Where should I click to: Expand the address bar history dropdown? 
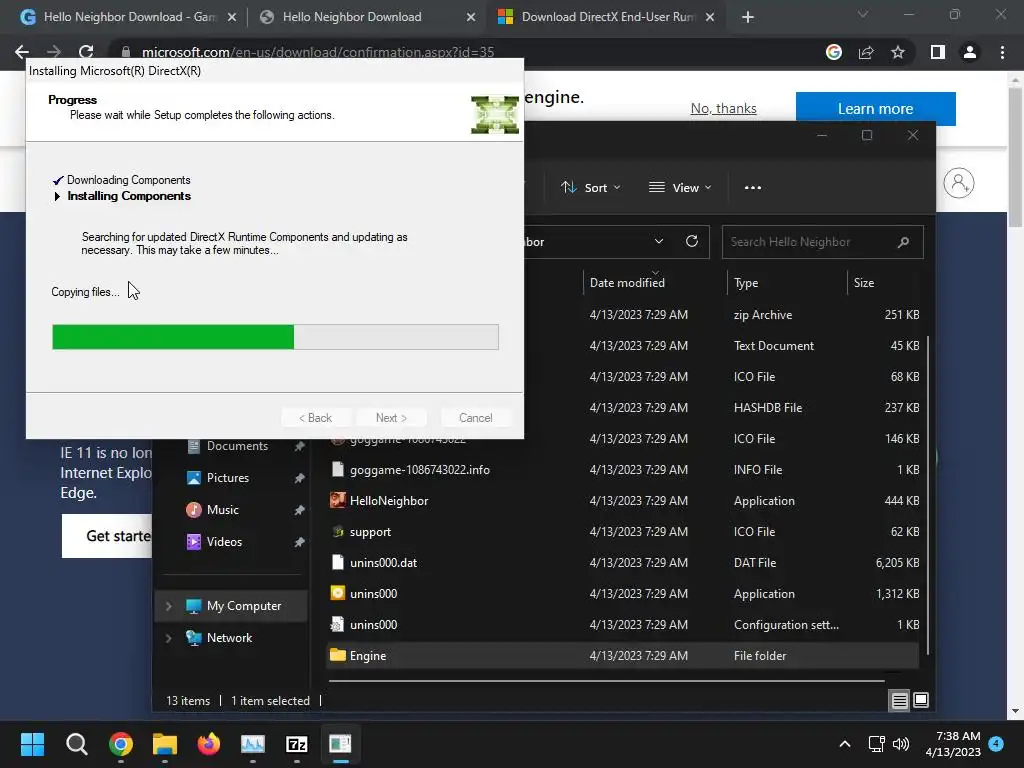658,242
